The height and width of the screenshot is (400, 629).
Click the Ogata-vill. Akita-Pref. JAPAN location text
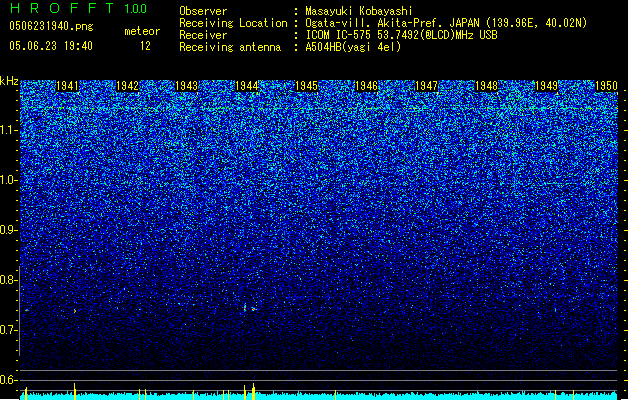click(446, 23)
